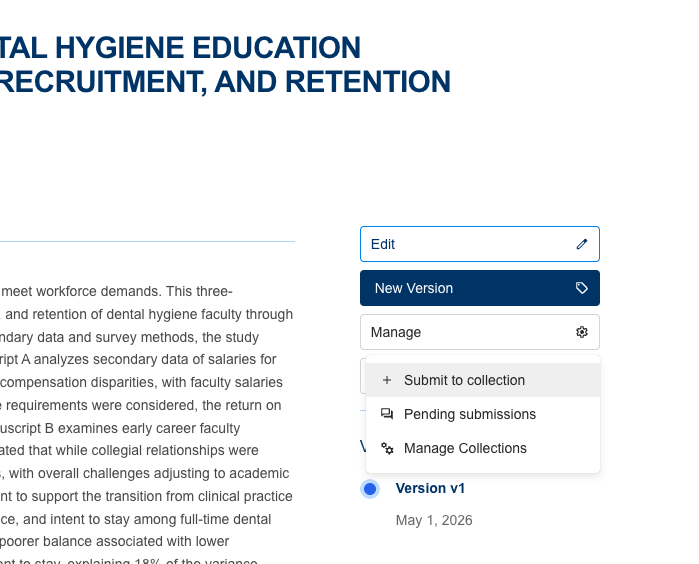Click the blue Version v1 timeline dot
Viewport: 699px width, 564px height.
(x=370, y=489)
